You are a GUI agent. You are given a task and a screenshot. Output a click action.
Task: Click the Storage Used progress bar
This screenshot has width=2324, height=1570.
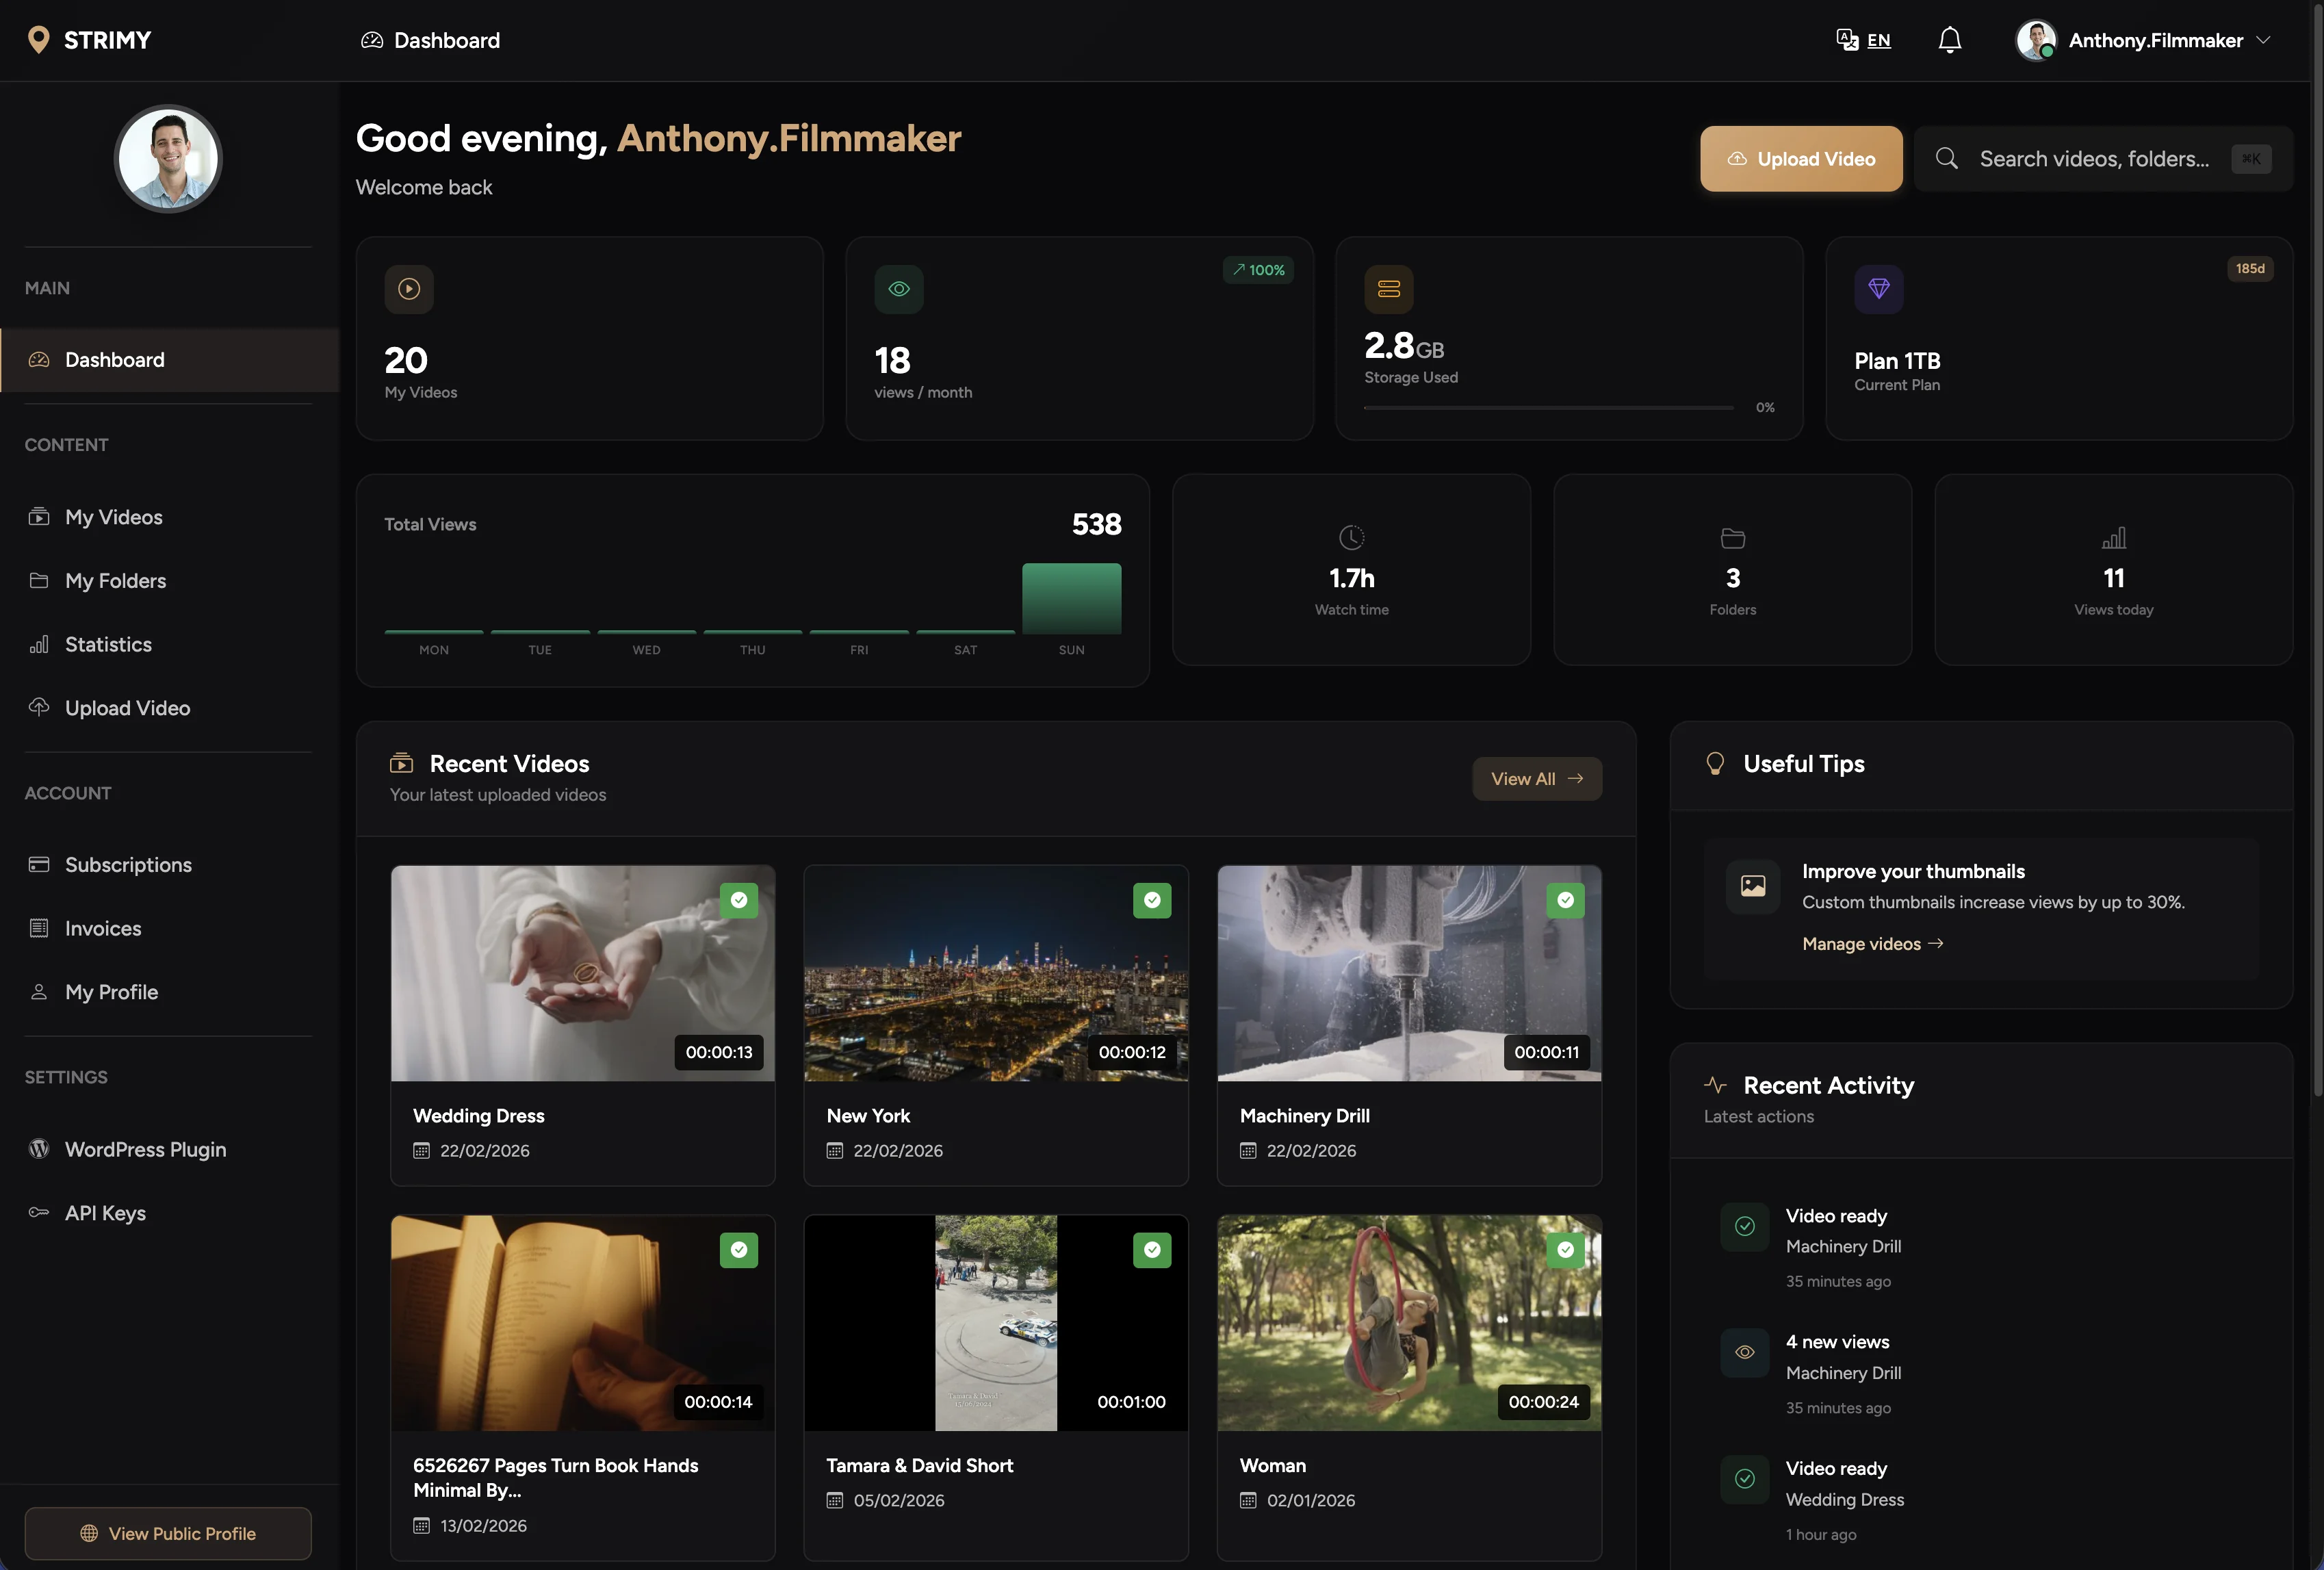click(1546, 408)
